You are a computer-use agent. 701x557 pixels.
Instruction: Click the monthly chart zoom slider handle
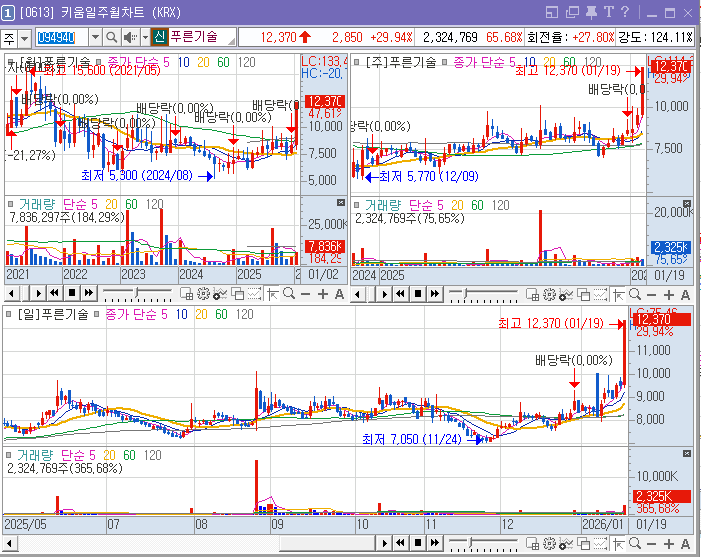[137, 293]
